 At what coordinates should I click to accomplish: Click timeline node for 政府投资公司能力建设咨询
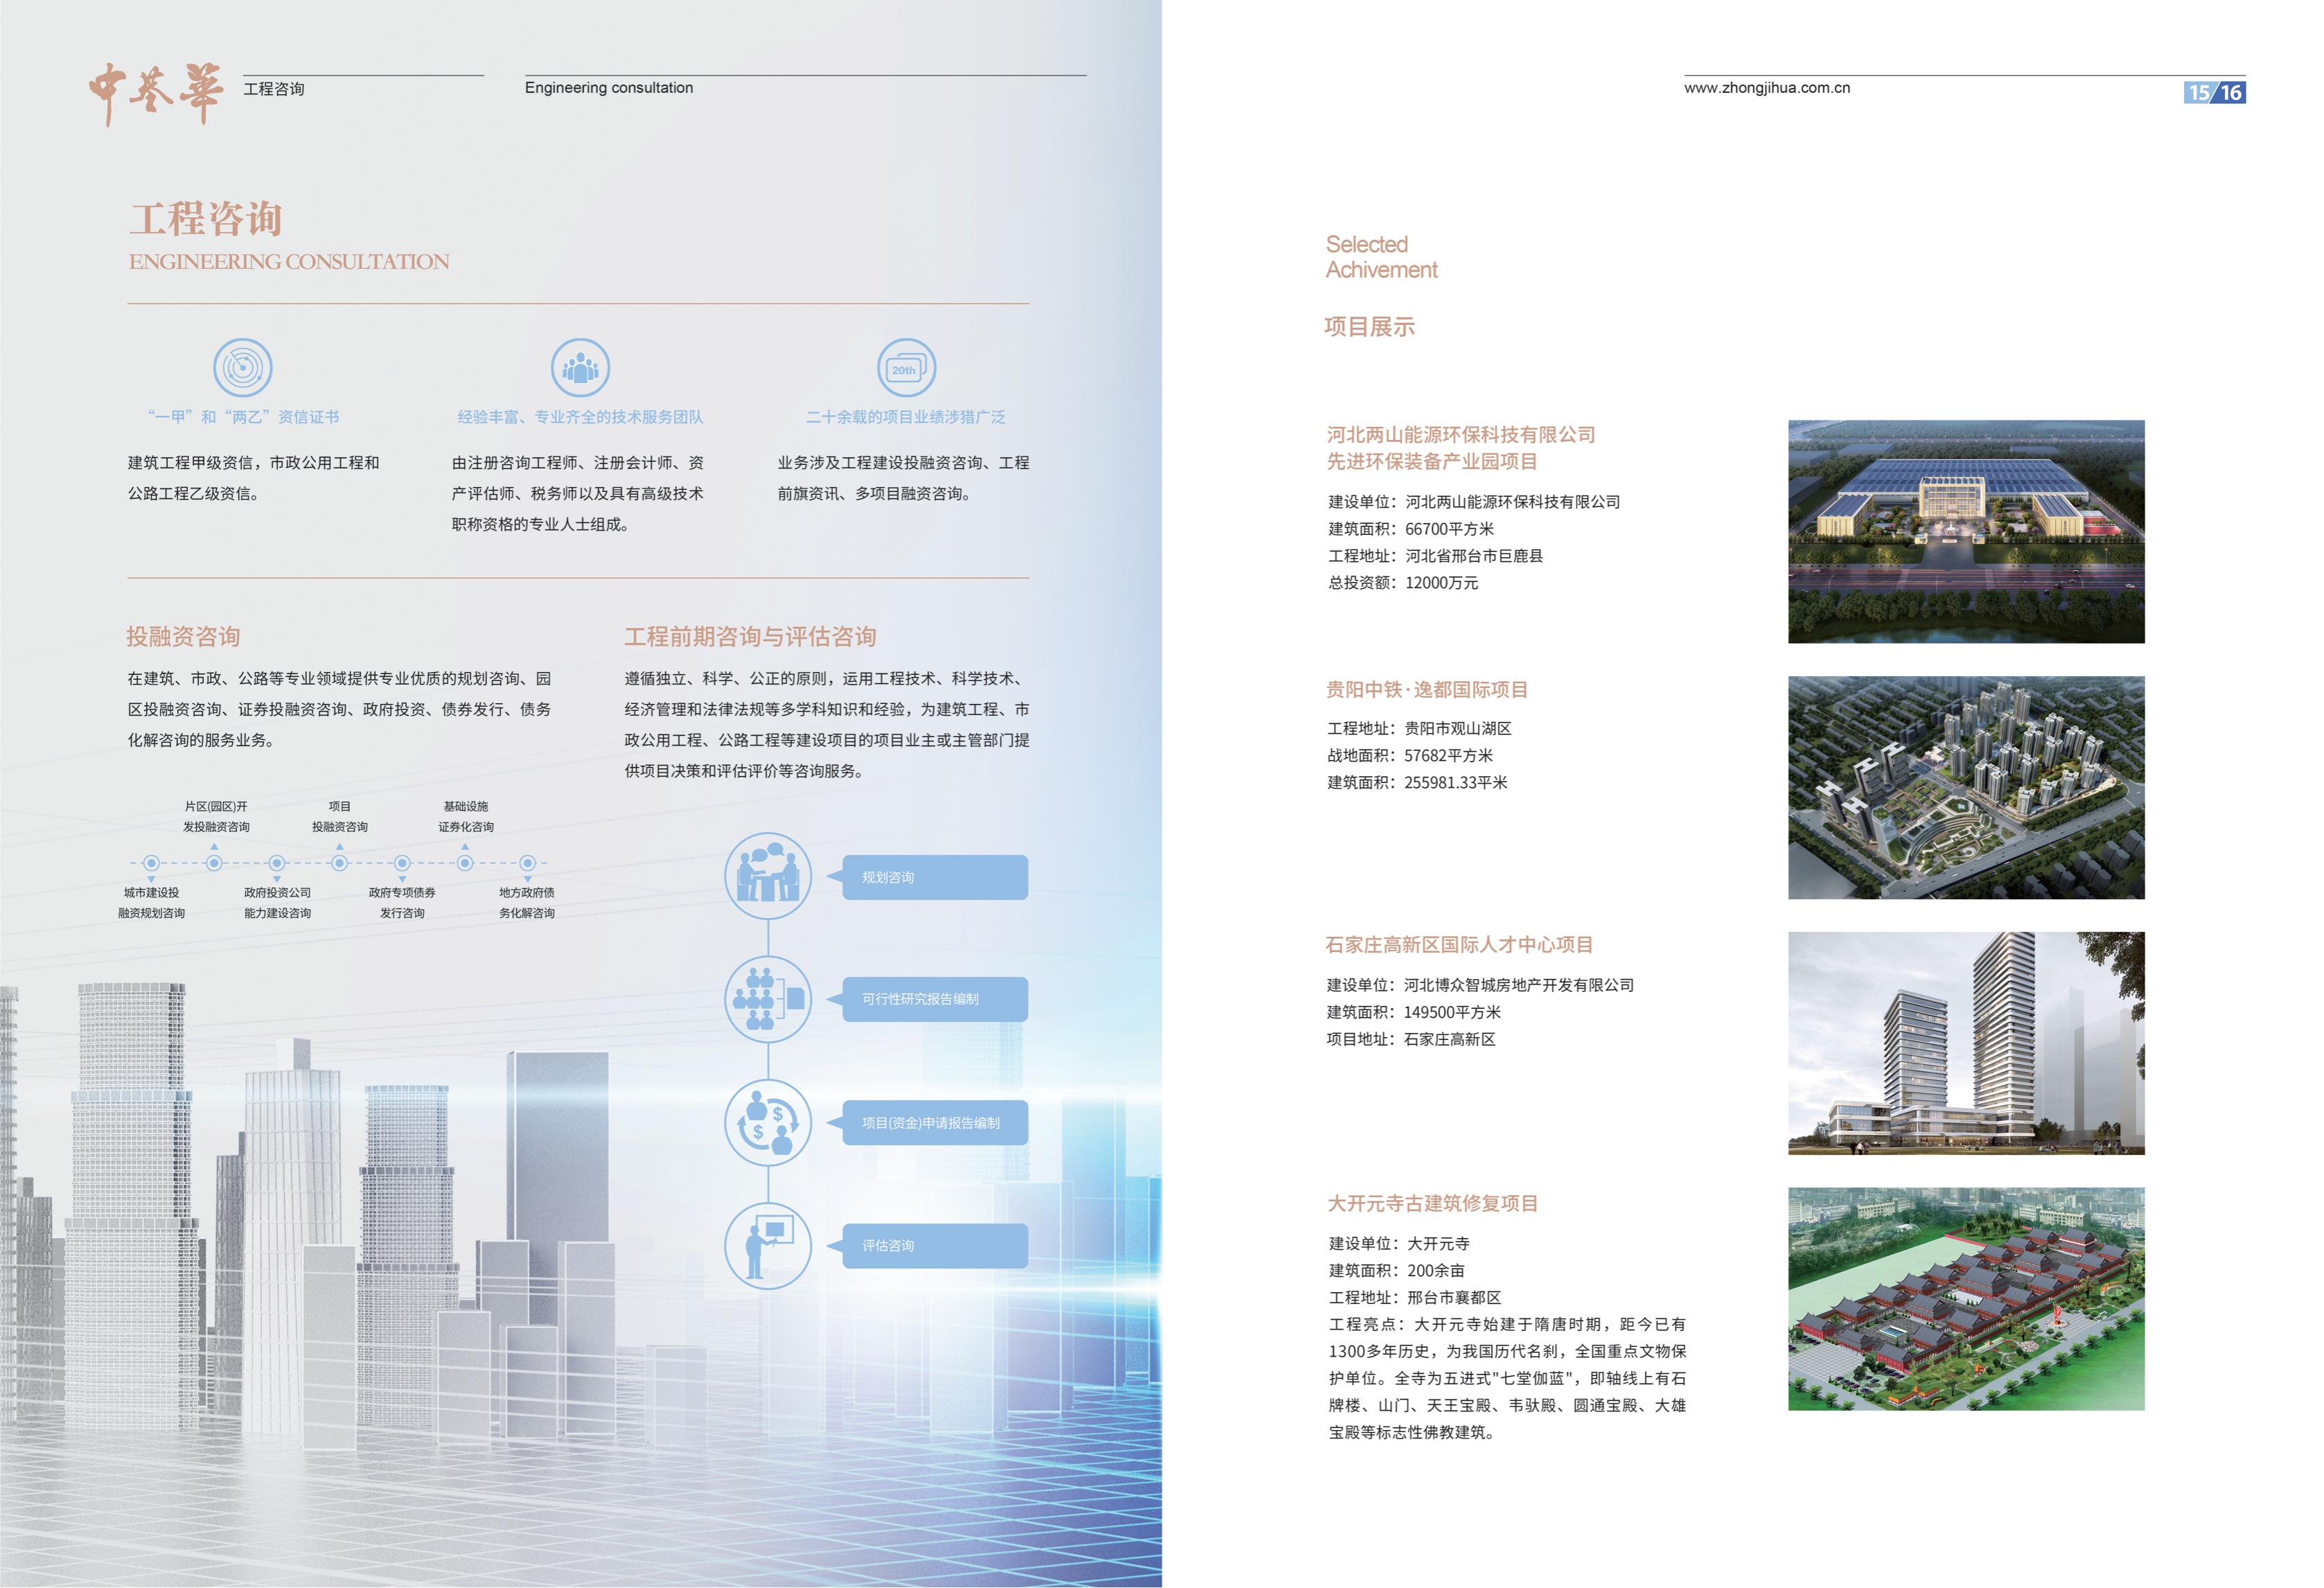(x=277, y=863)
